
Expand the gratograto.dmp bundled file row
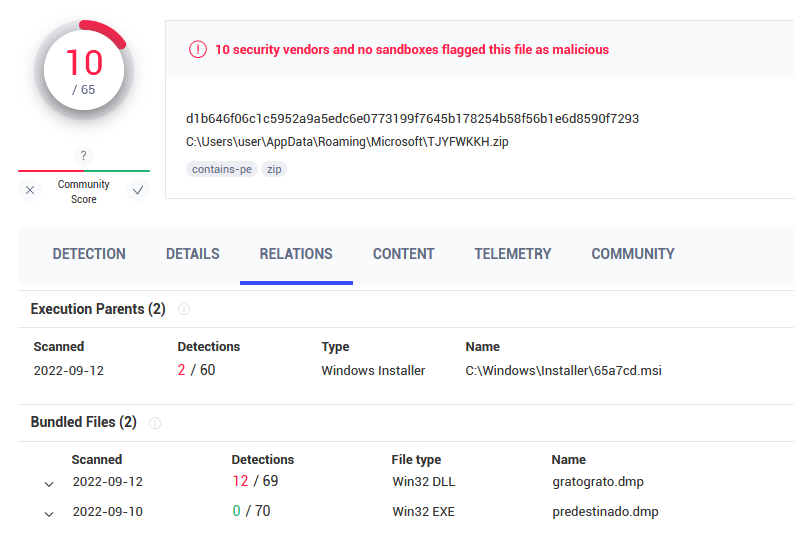tap(49, 484)
